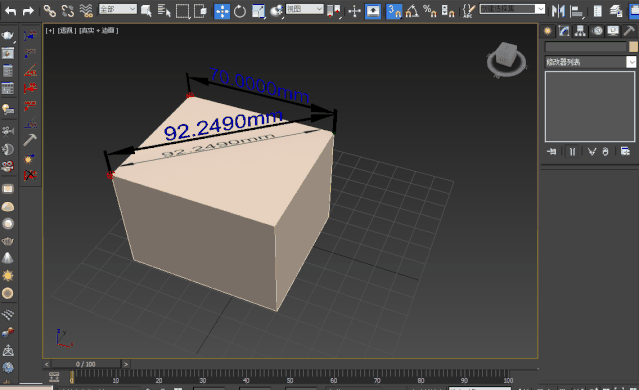Go to previous frame on time slider
Viewport: 639px width, 390px height.
[x=47, y=364]
